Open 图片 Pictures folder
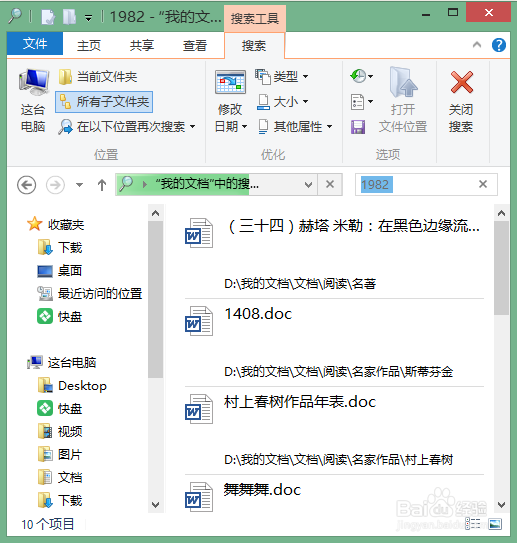The height and width of the screenshot is (543, 517). 60,454
